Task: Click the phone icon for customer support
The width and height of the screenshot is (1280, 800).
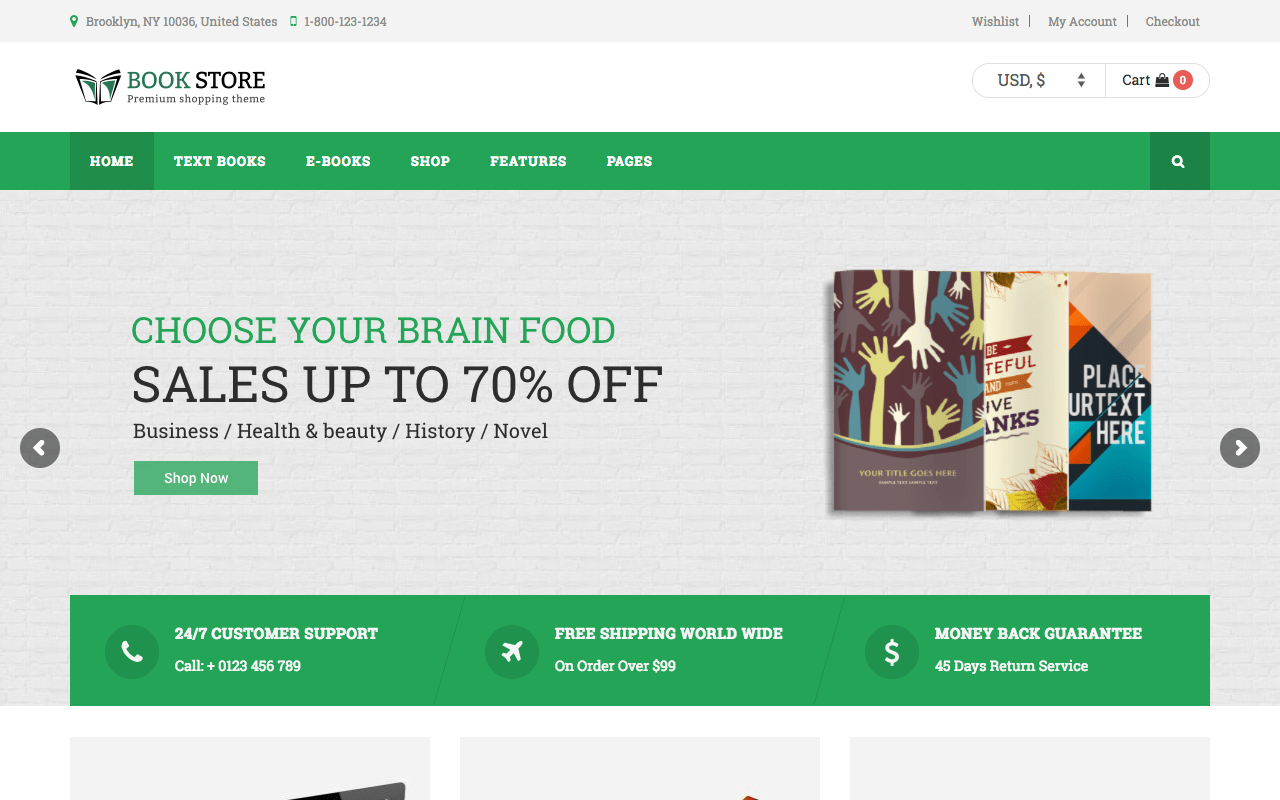Action: [132, 652]
